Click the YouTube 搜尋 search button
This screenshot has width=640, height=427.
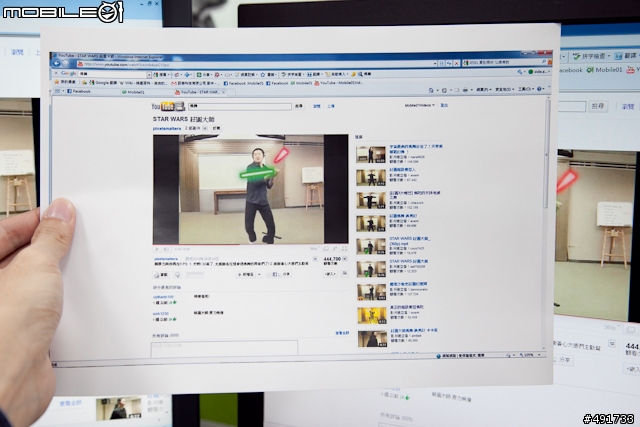click(x=299, y=106)
